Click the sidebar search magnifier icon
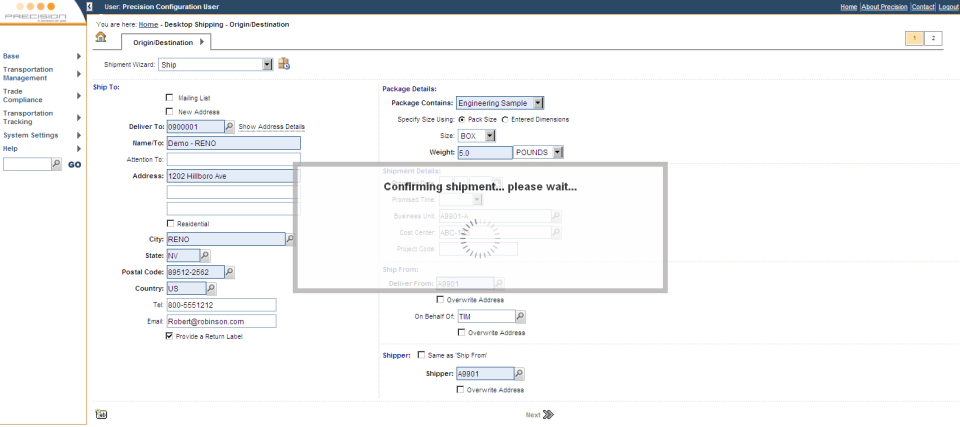The height and width of the screenshot is (427, 960). point(56,164)
